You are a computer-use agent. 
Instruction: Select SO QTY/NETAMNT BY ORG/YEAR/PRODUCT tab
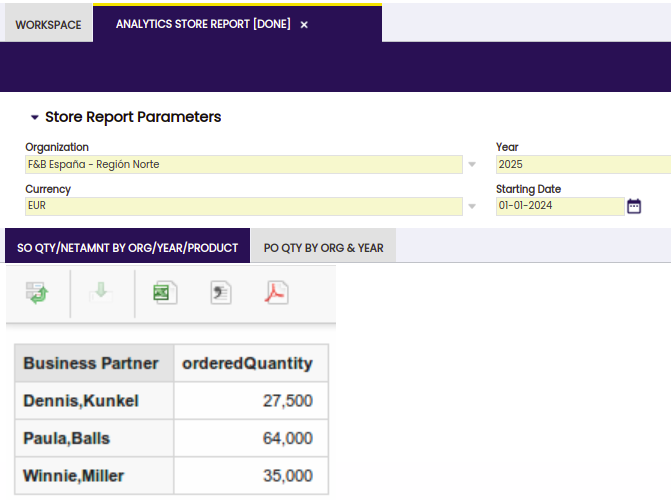click(x=128, y=247)
